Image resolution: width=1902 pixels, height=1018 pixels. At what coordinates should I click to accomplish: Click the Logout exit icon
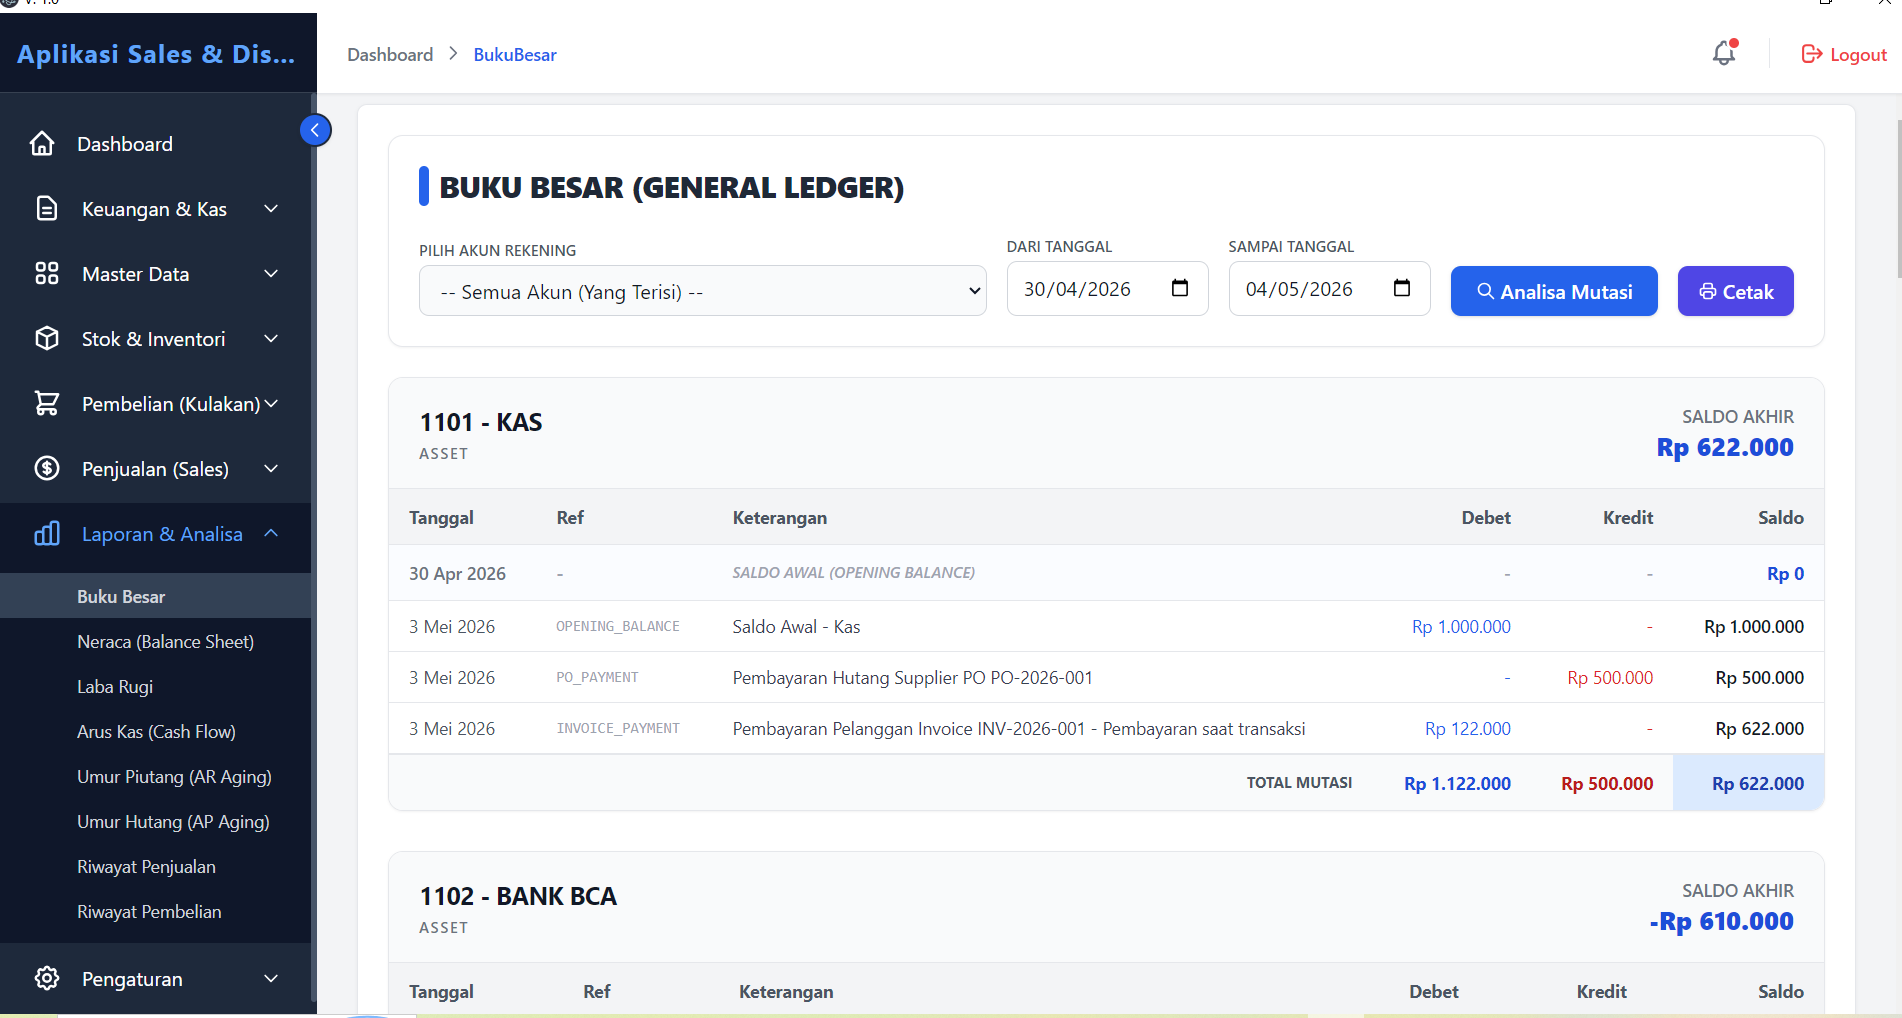(x=1811, y=54)
